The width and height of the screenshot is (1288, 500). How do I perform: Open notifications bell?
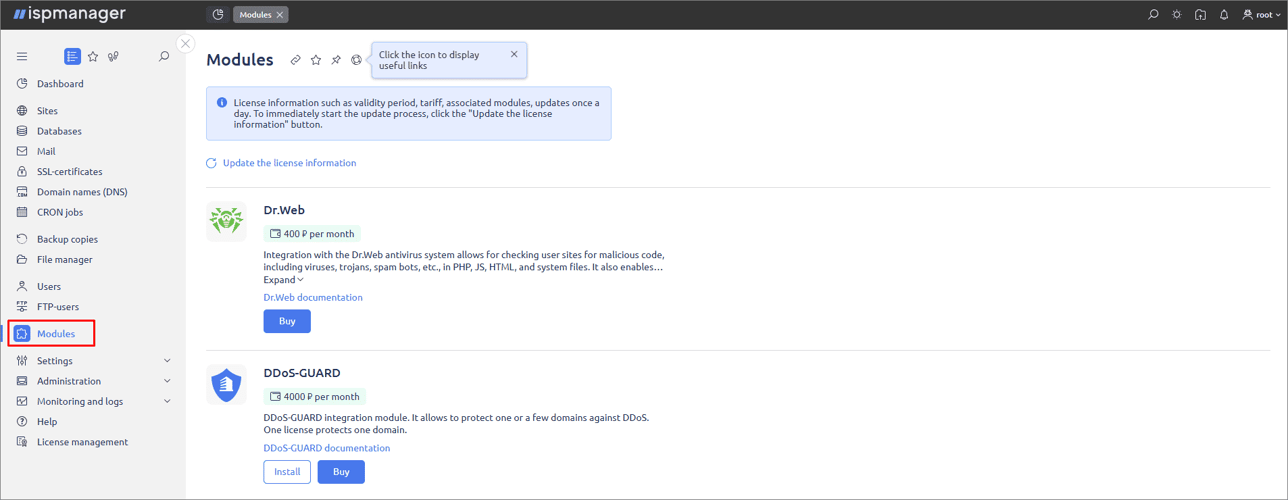[1224, 15]
